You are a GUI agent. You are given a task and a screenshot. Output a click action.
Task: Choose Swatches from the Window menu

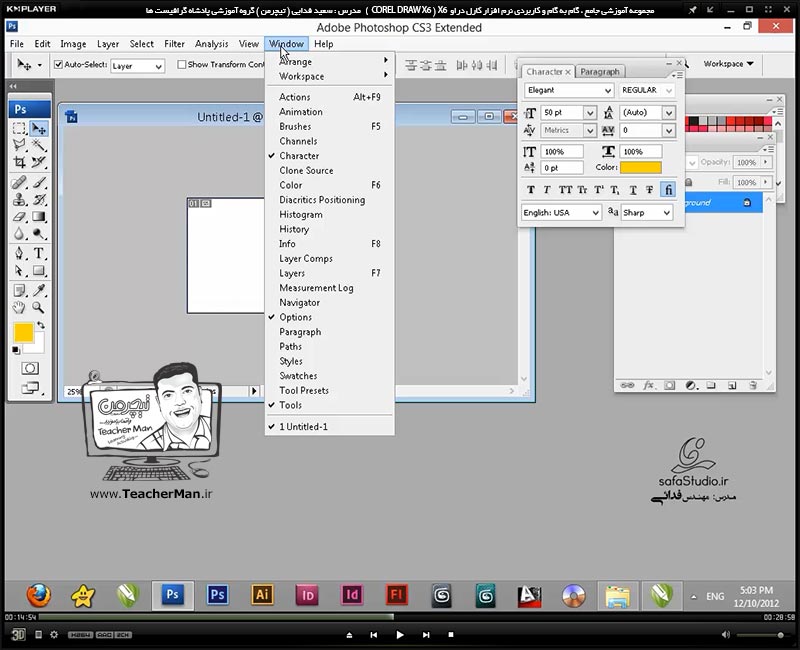pos(330,376)
